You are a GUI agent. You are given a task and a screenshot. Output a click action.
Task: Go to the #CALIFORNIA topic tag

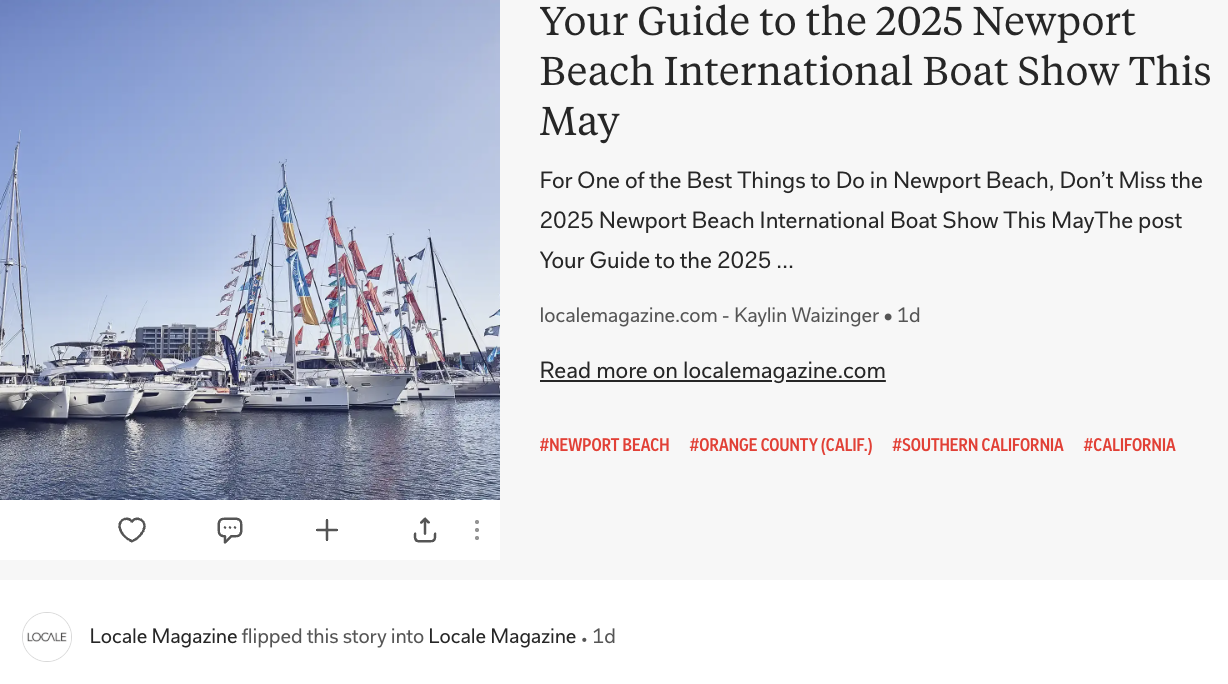pos(1129,445)
